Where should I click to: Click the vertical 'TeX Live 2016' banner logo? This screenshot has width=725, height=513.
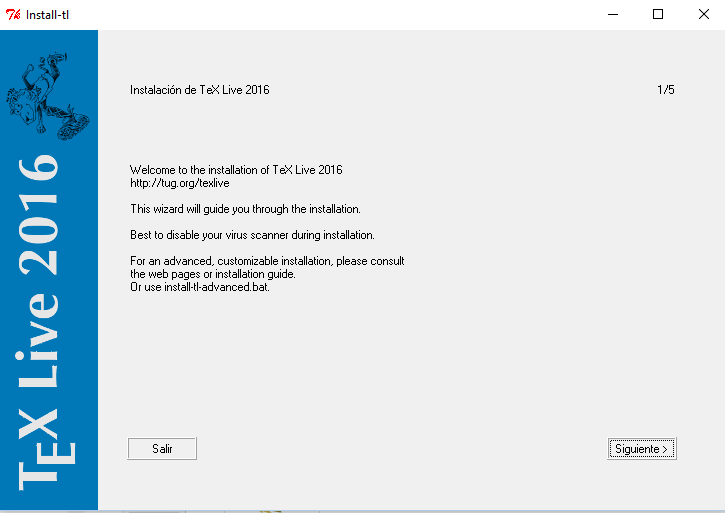pos(46,322)
